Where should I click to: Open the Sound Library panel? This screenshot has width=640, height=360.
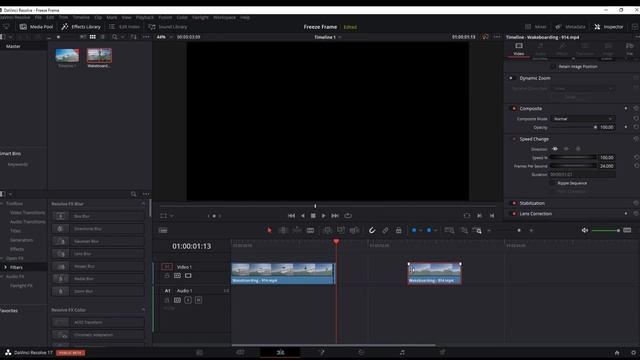(x=168, y=27)
